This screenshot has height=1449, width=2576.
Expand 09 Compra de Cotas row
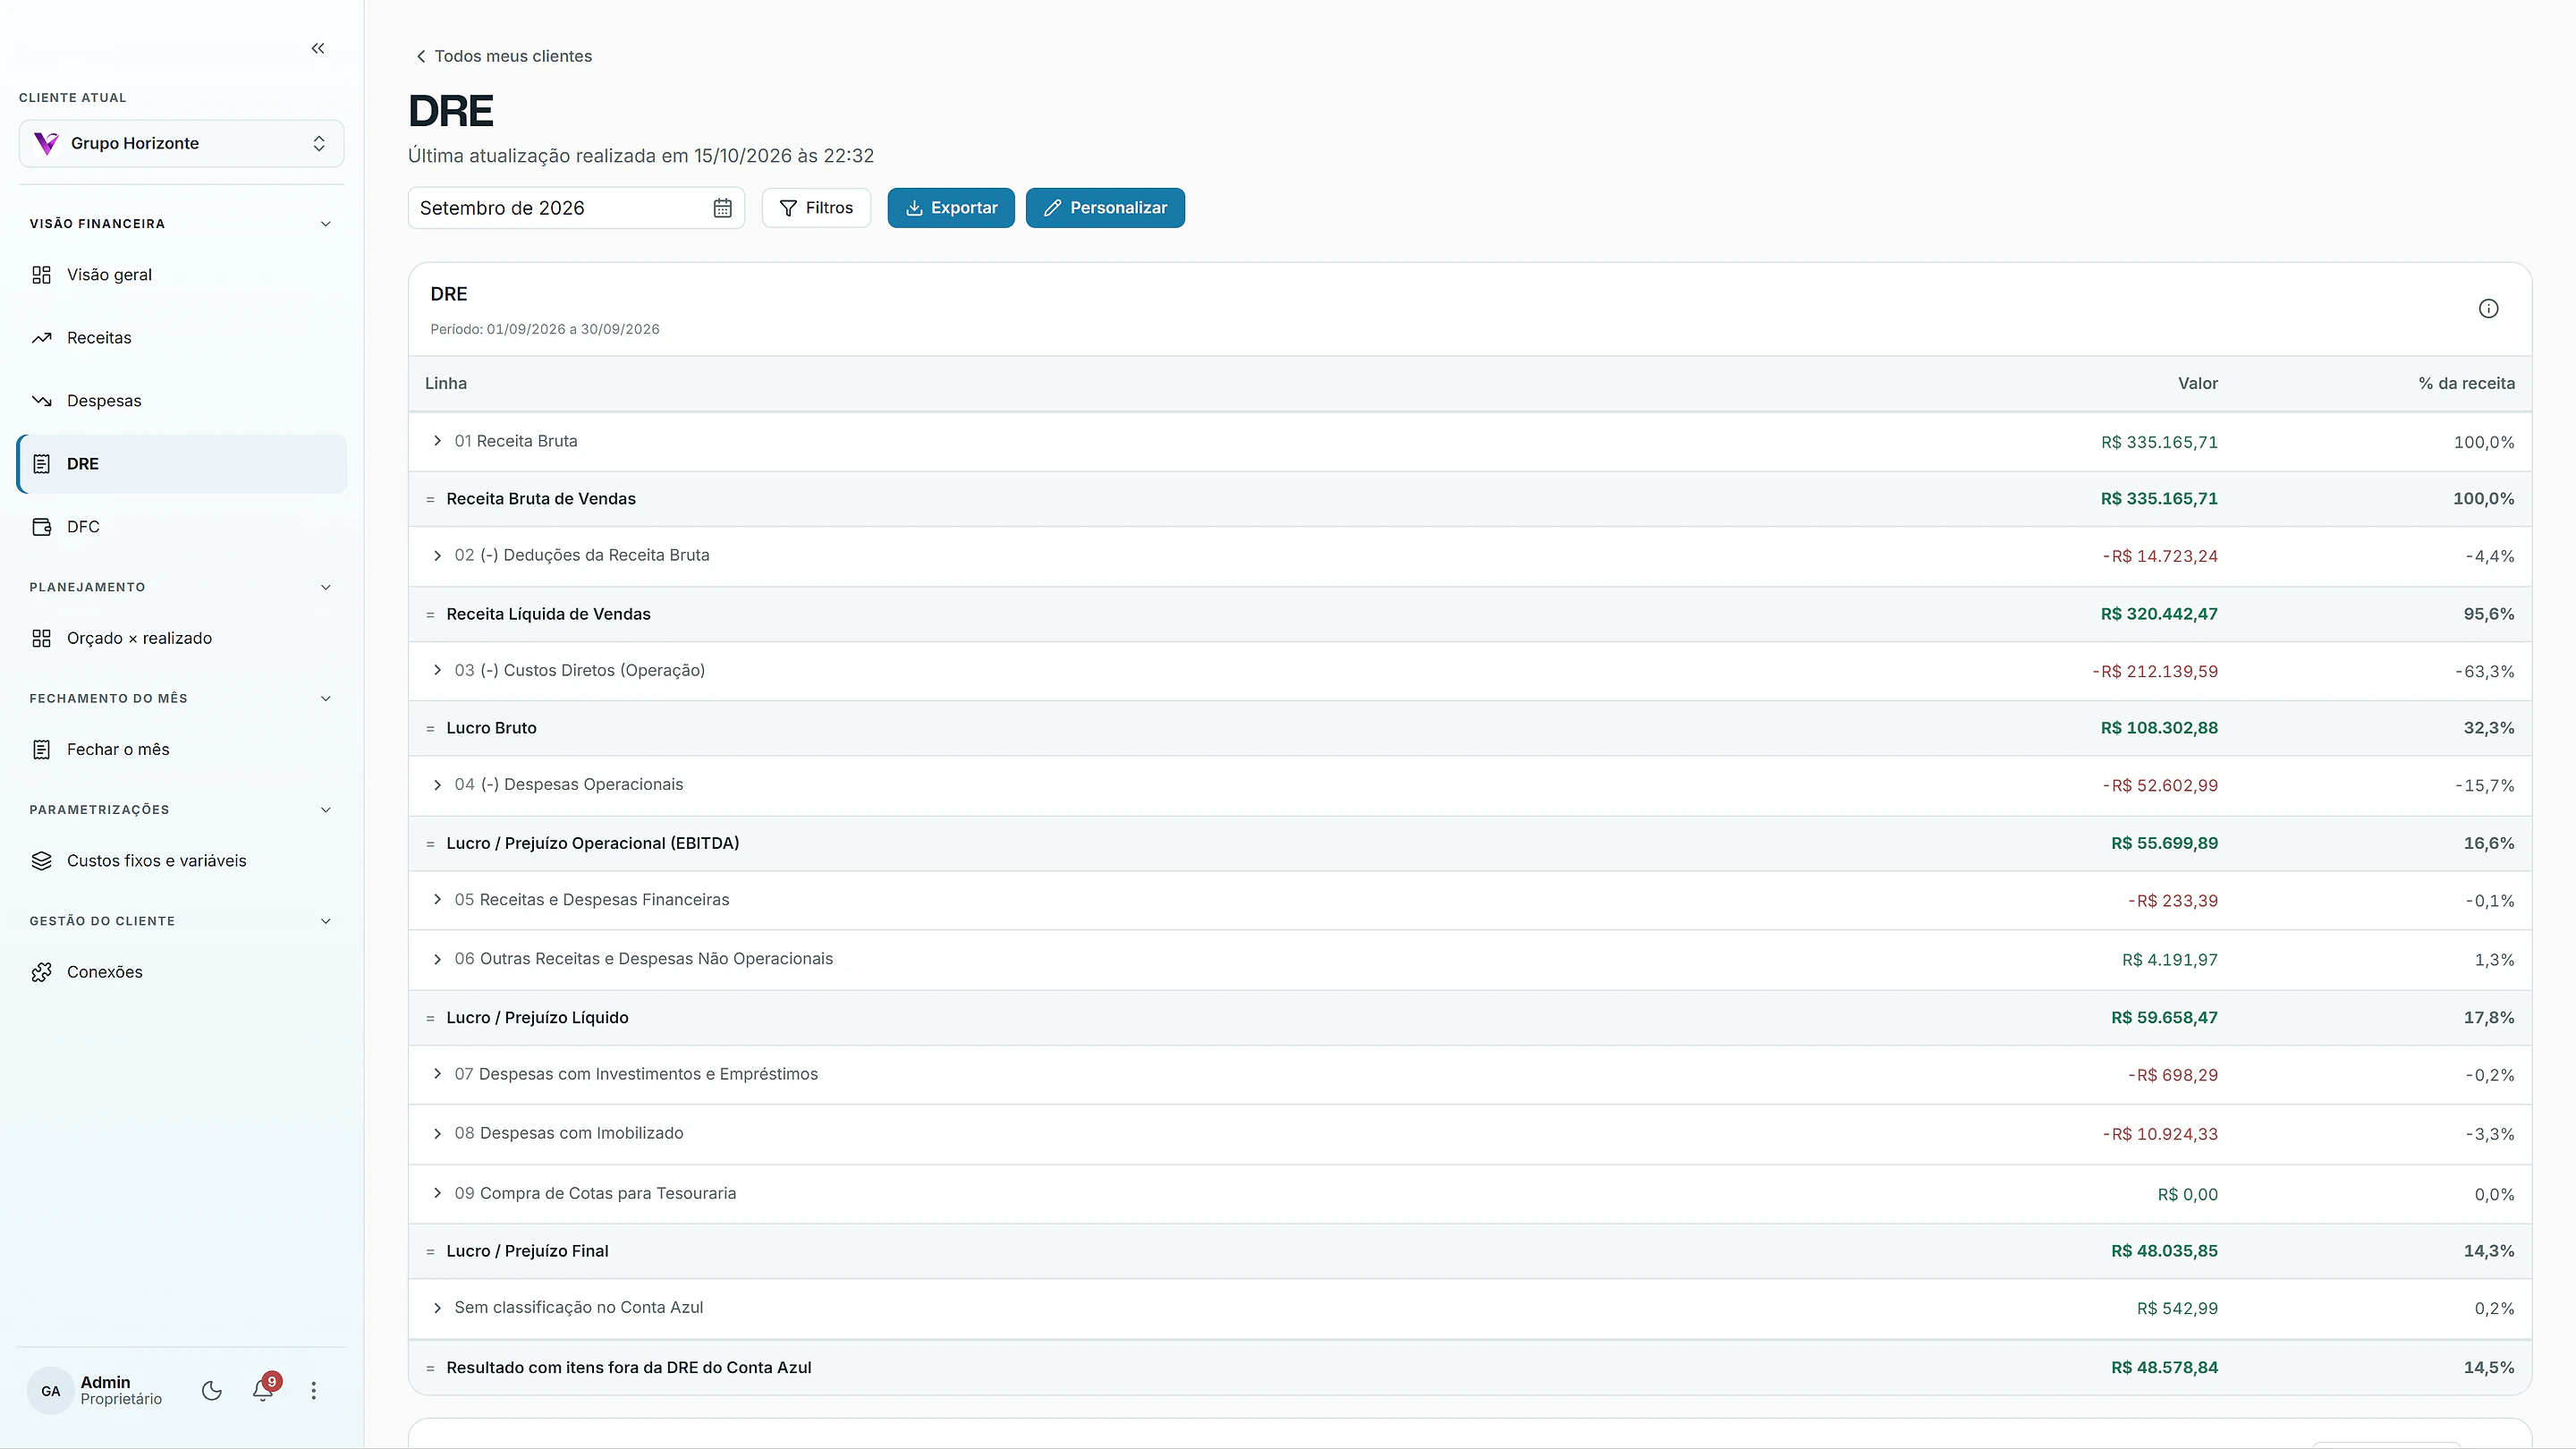tap(437, 1193)
